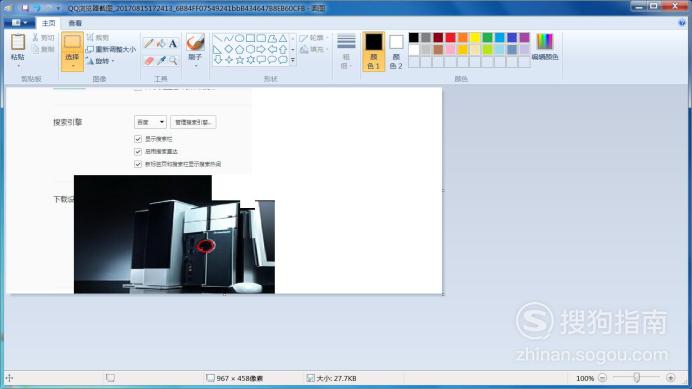Open 编辑颜色 (Edit colors) dialog
The image size is (692, 389).
(x=545, y=47)
